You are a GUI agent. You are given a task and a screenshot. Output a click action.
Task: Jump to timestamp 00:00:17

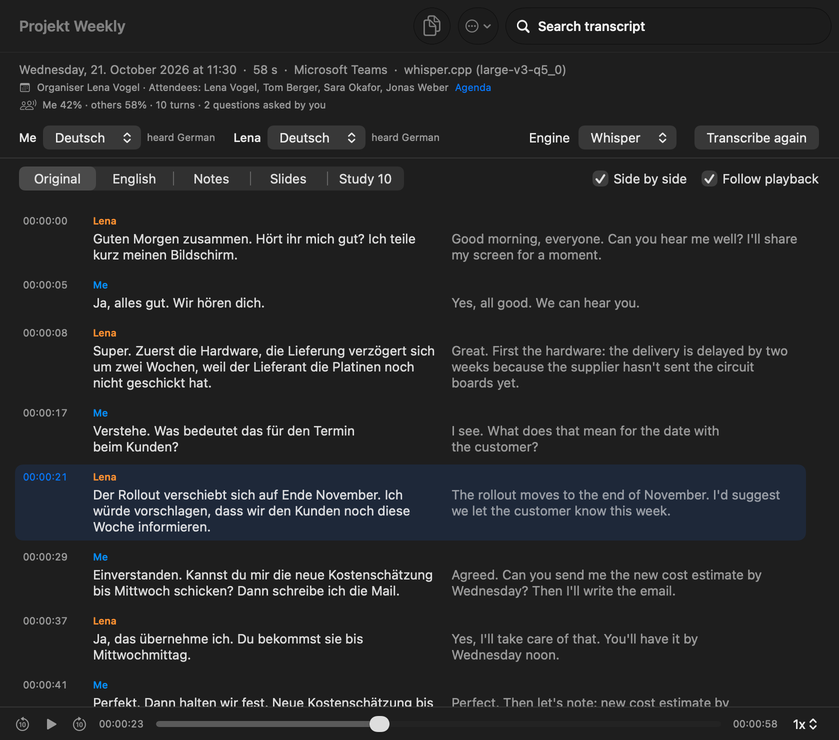pyautogui.click(x=45, y=413)
